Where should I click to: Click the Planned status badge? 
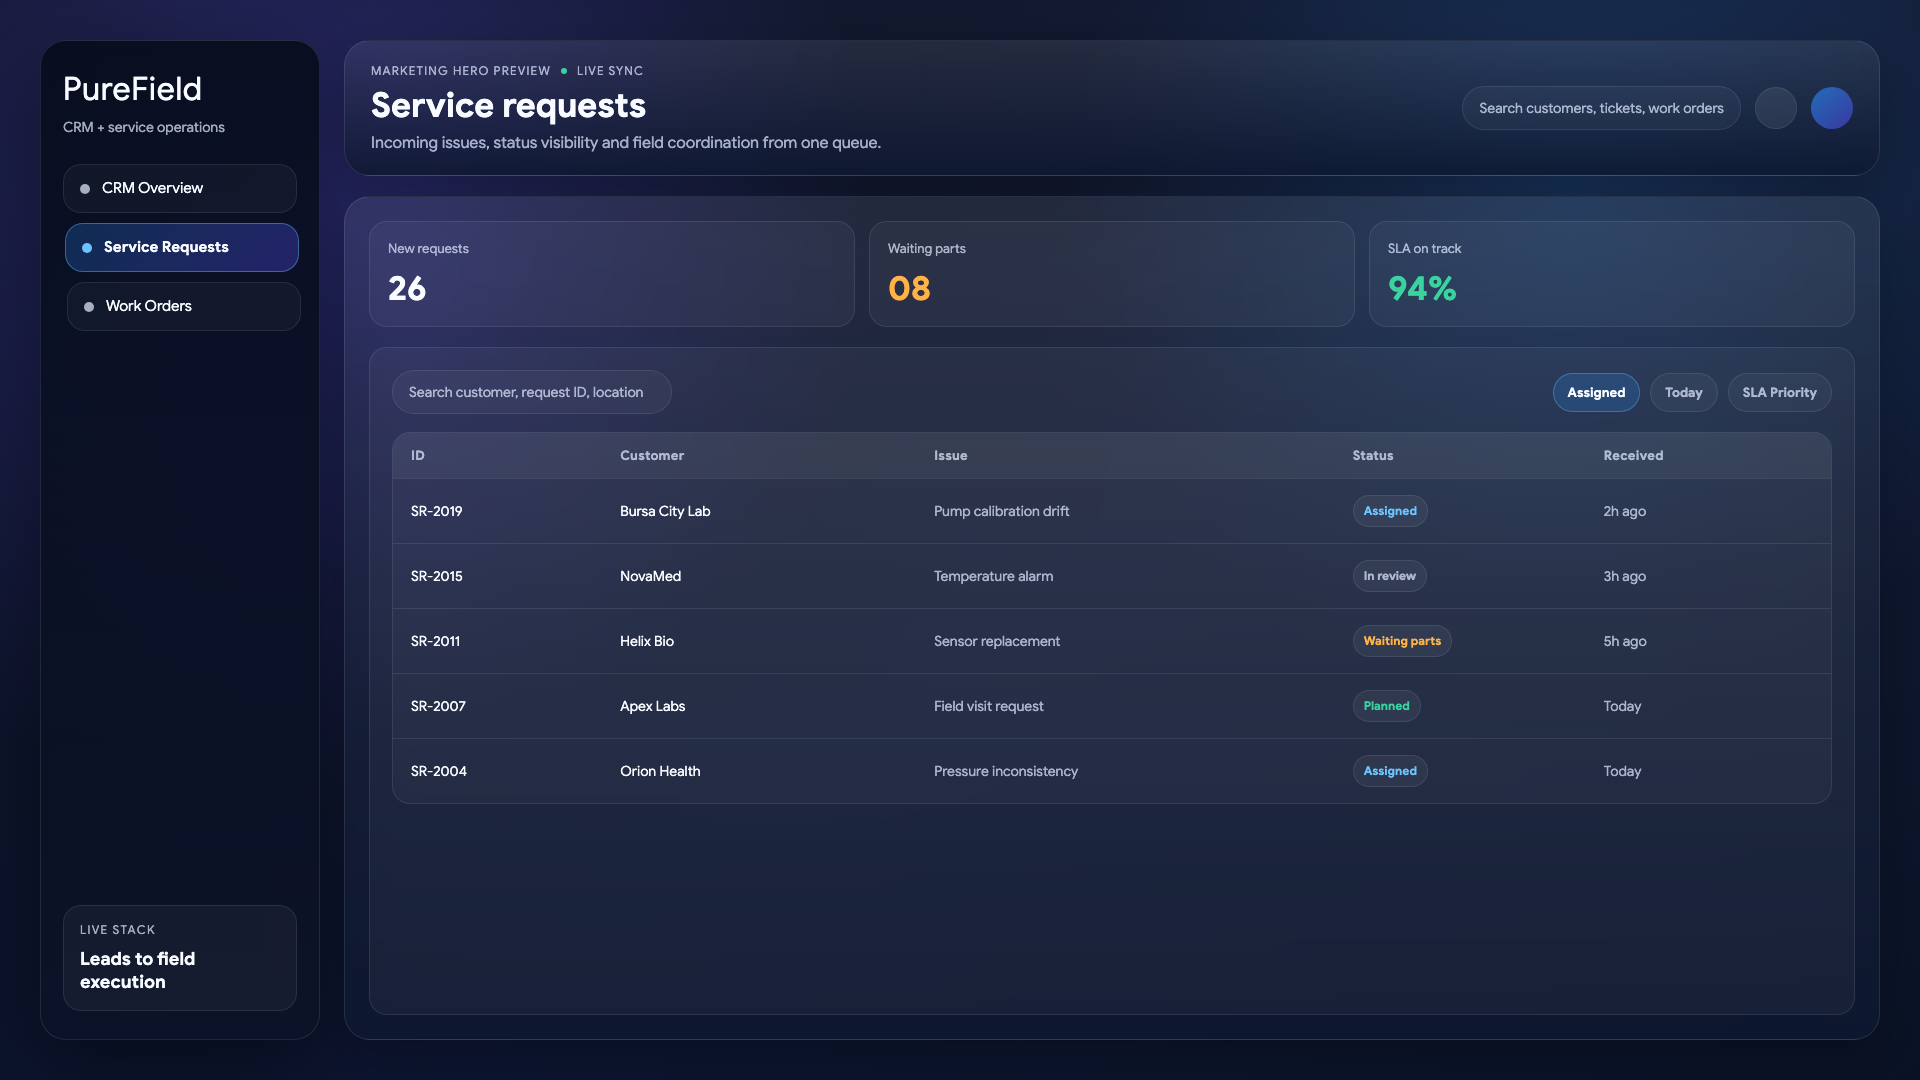point(1387,706)
